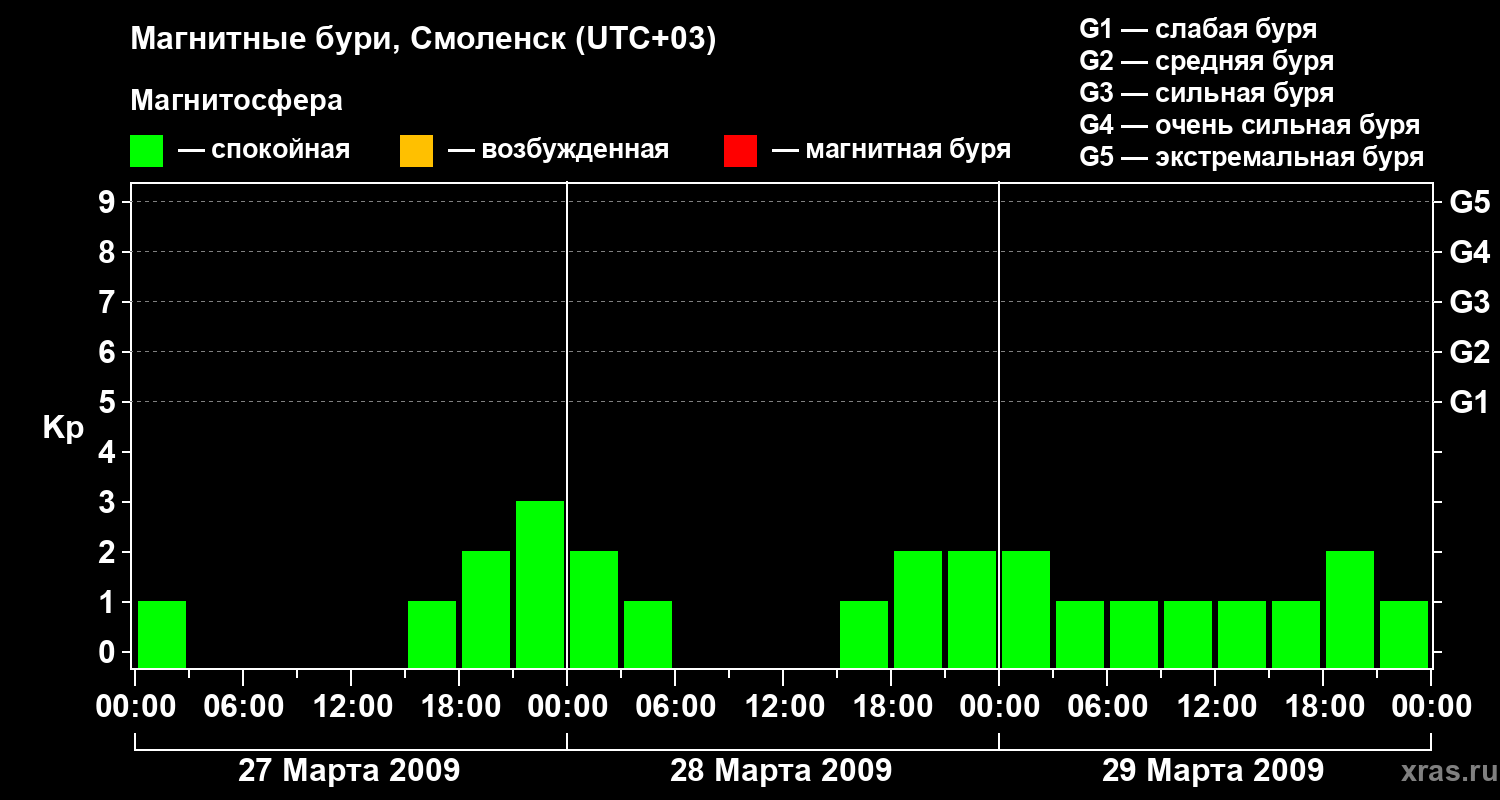Click the '— магнитная буря' legend label
The image size is (1500, 800).
[891, 150]
